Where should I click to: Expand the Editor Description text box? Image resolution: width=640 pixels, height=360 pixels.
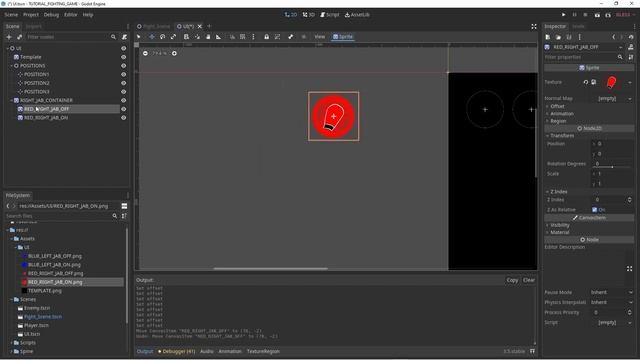pos(629,269)
